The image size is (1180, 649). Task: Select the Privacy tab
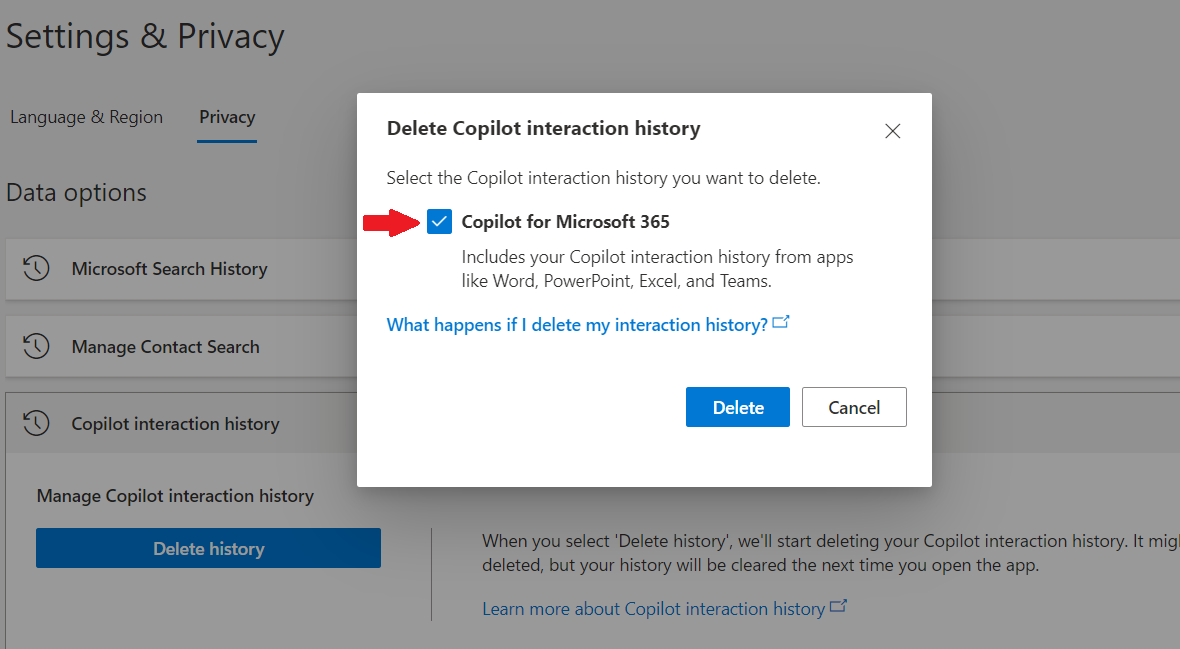(x=227, y=117)
